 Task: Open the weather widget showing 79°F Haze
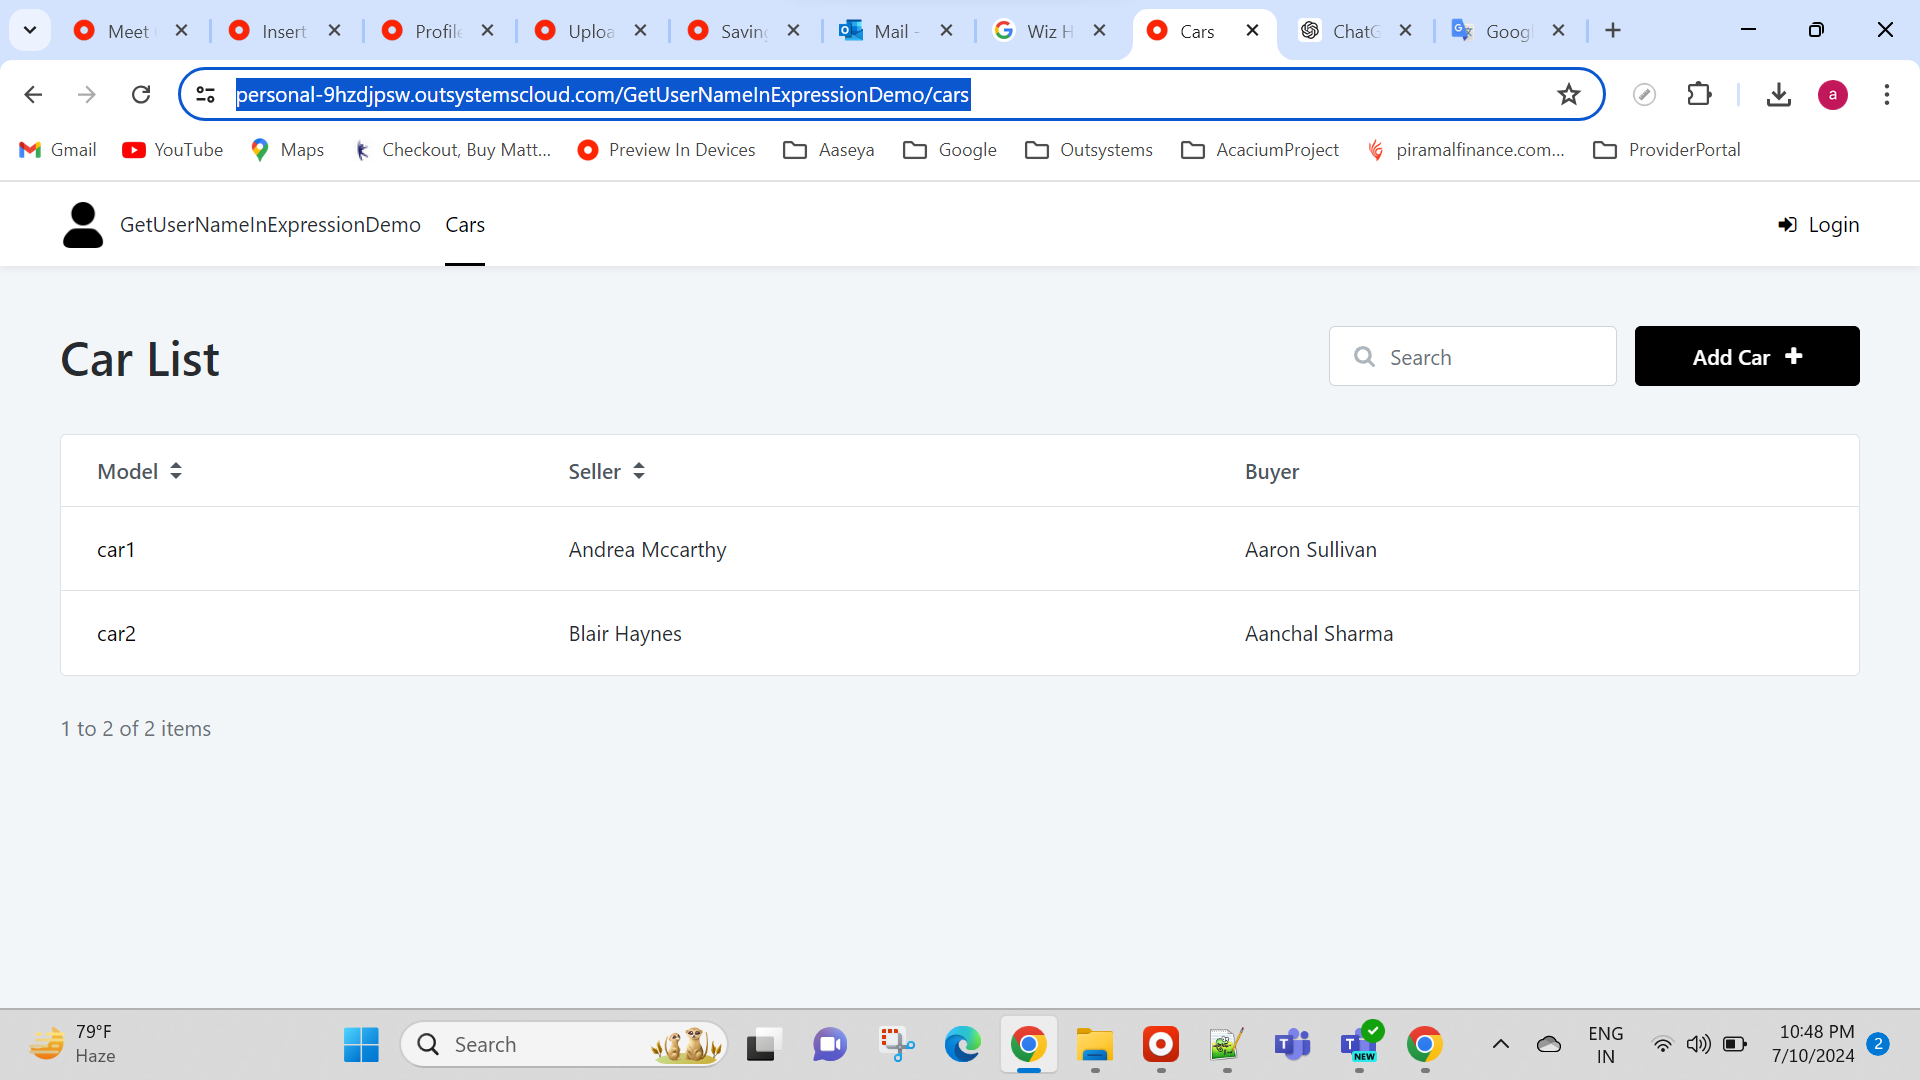72,1044
